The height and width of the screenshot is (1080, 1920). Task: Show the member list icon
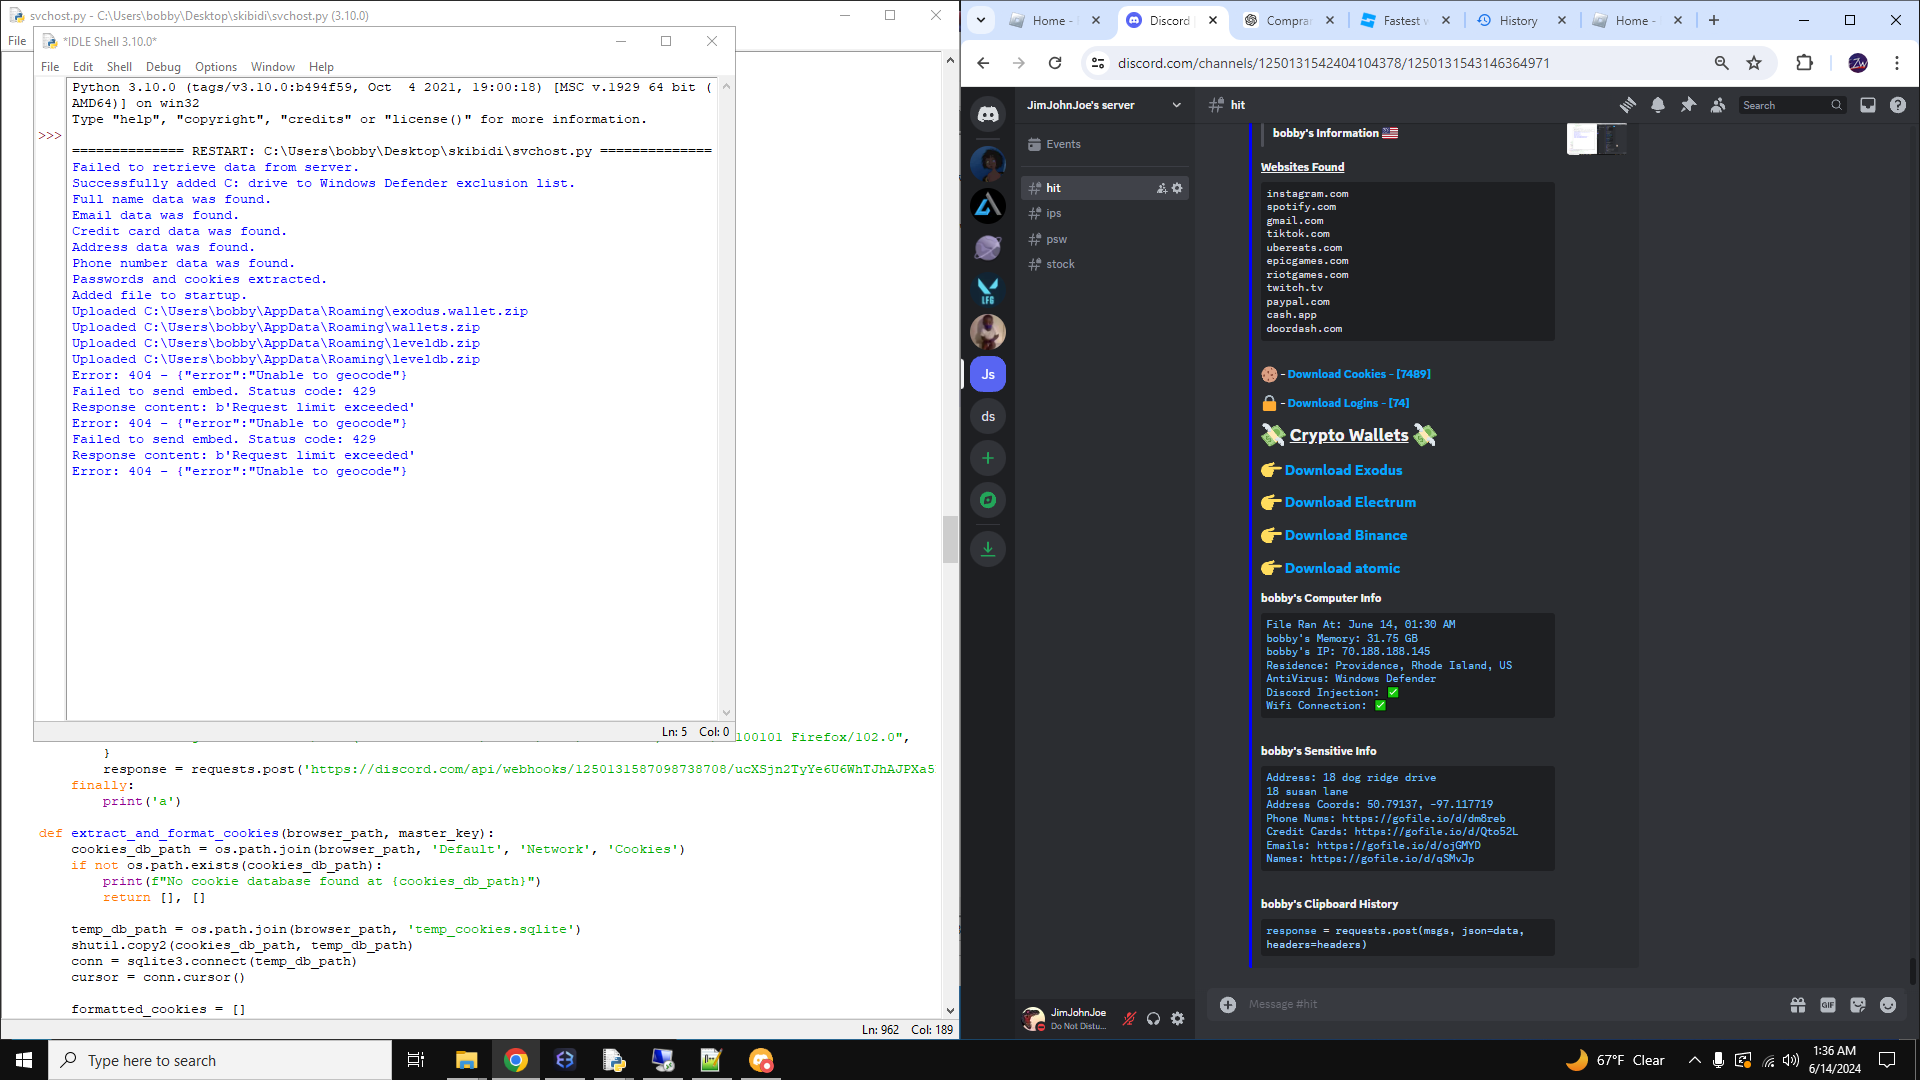click(x=1718, y=105)
